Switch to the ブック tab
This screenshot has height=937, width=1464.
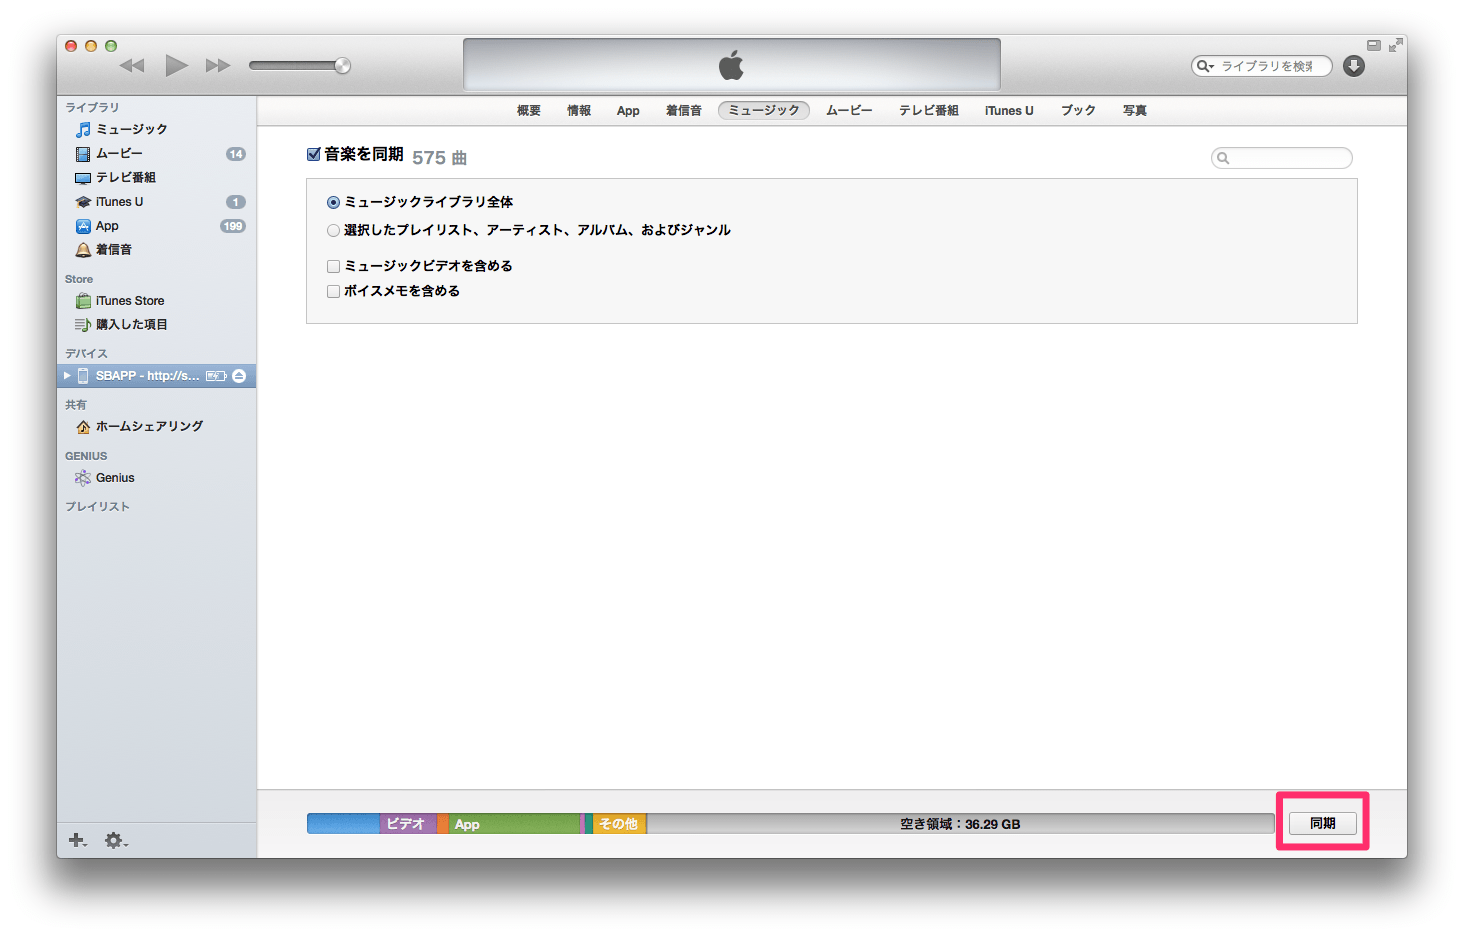click(x=1078, y=111)
